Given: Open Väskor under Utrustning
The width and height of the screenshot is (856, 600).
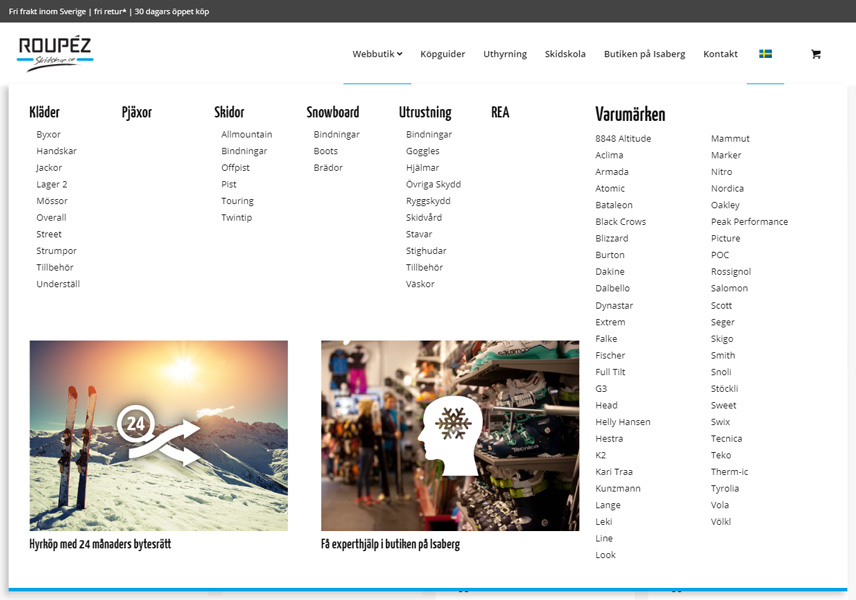Looking at the screenshot, I should click(420, 284).
